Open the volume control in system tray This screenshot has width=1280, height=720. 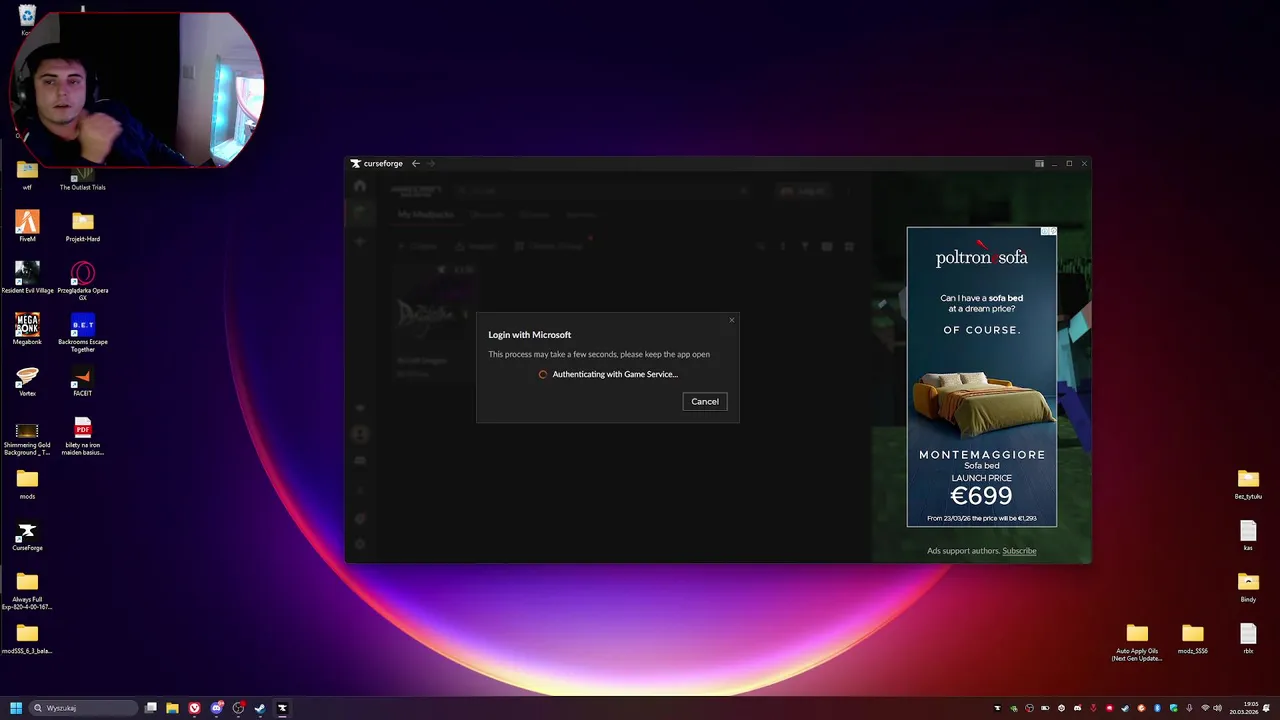[x=1217, y=708]
